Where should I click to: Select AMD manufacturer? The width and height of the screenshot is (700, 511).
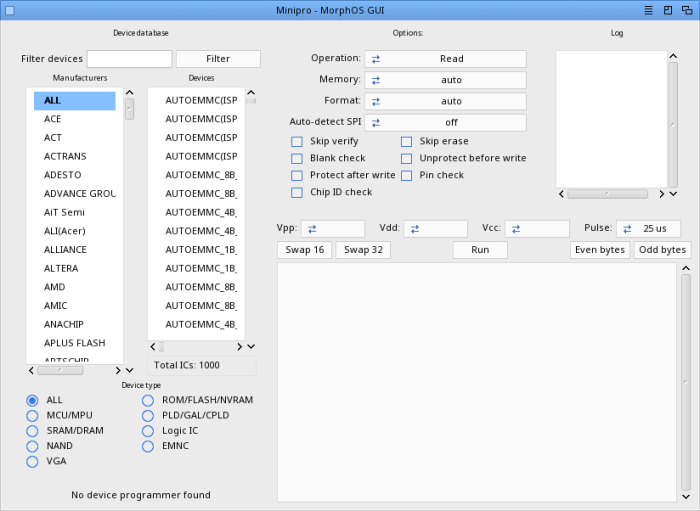click(75, 287)
